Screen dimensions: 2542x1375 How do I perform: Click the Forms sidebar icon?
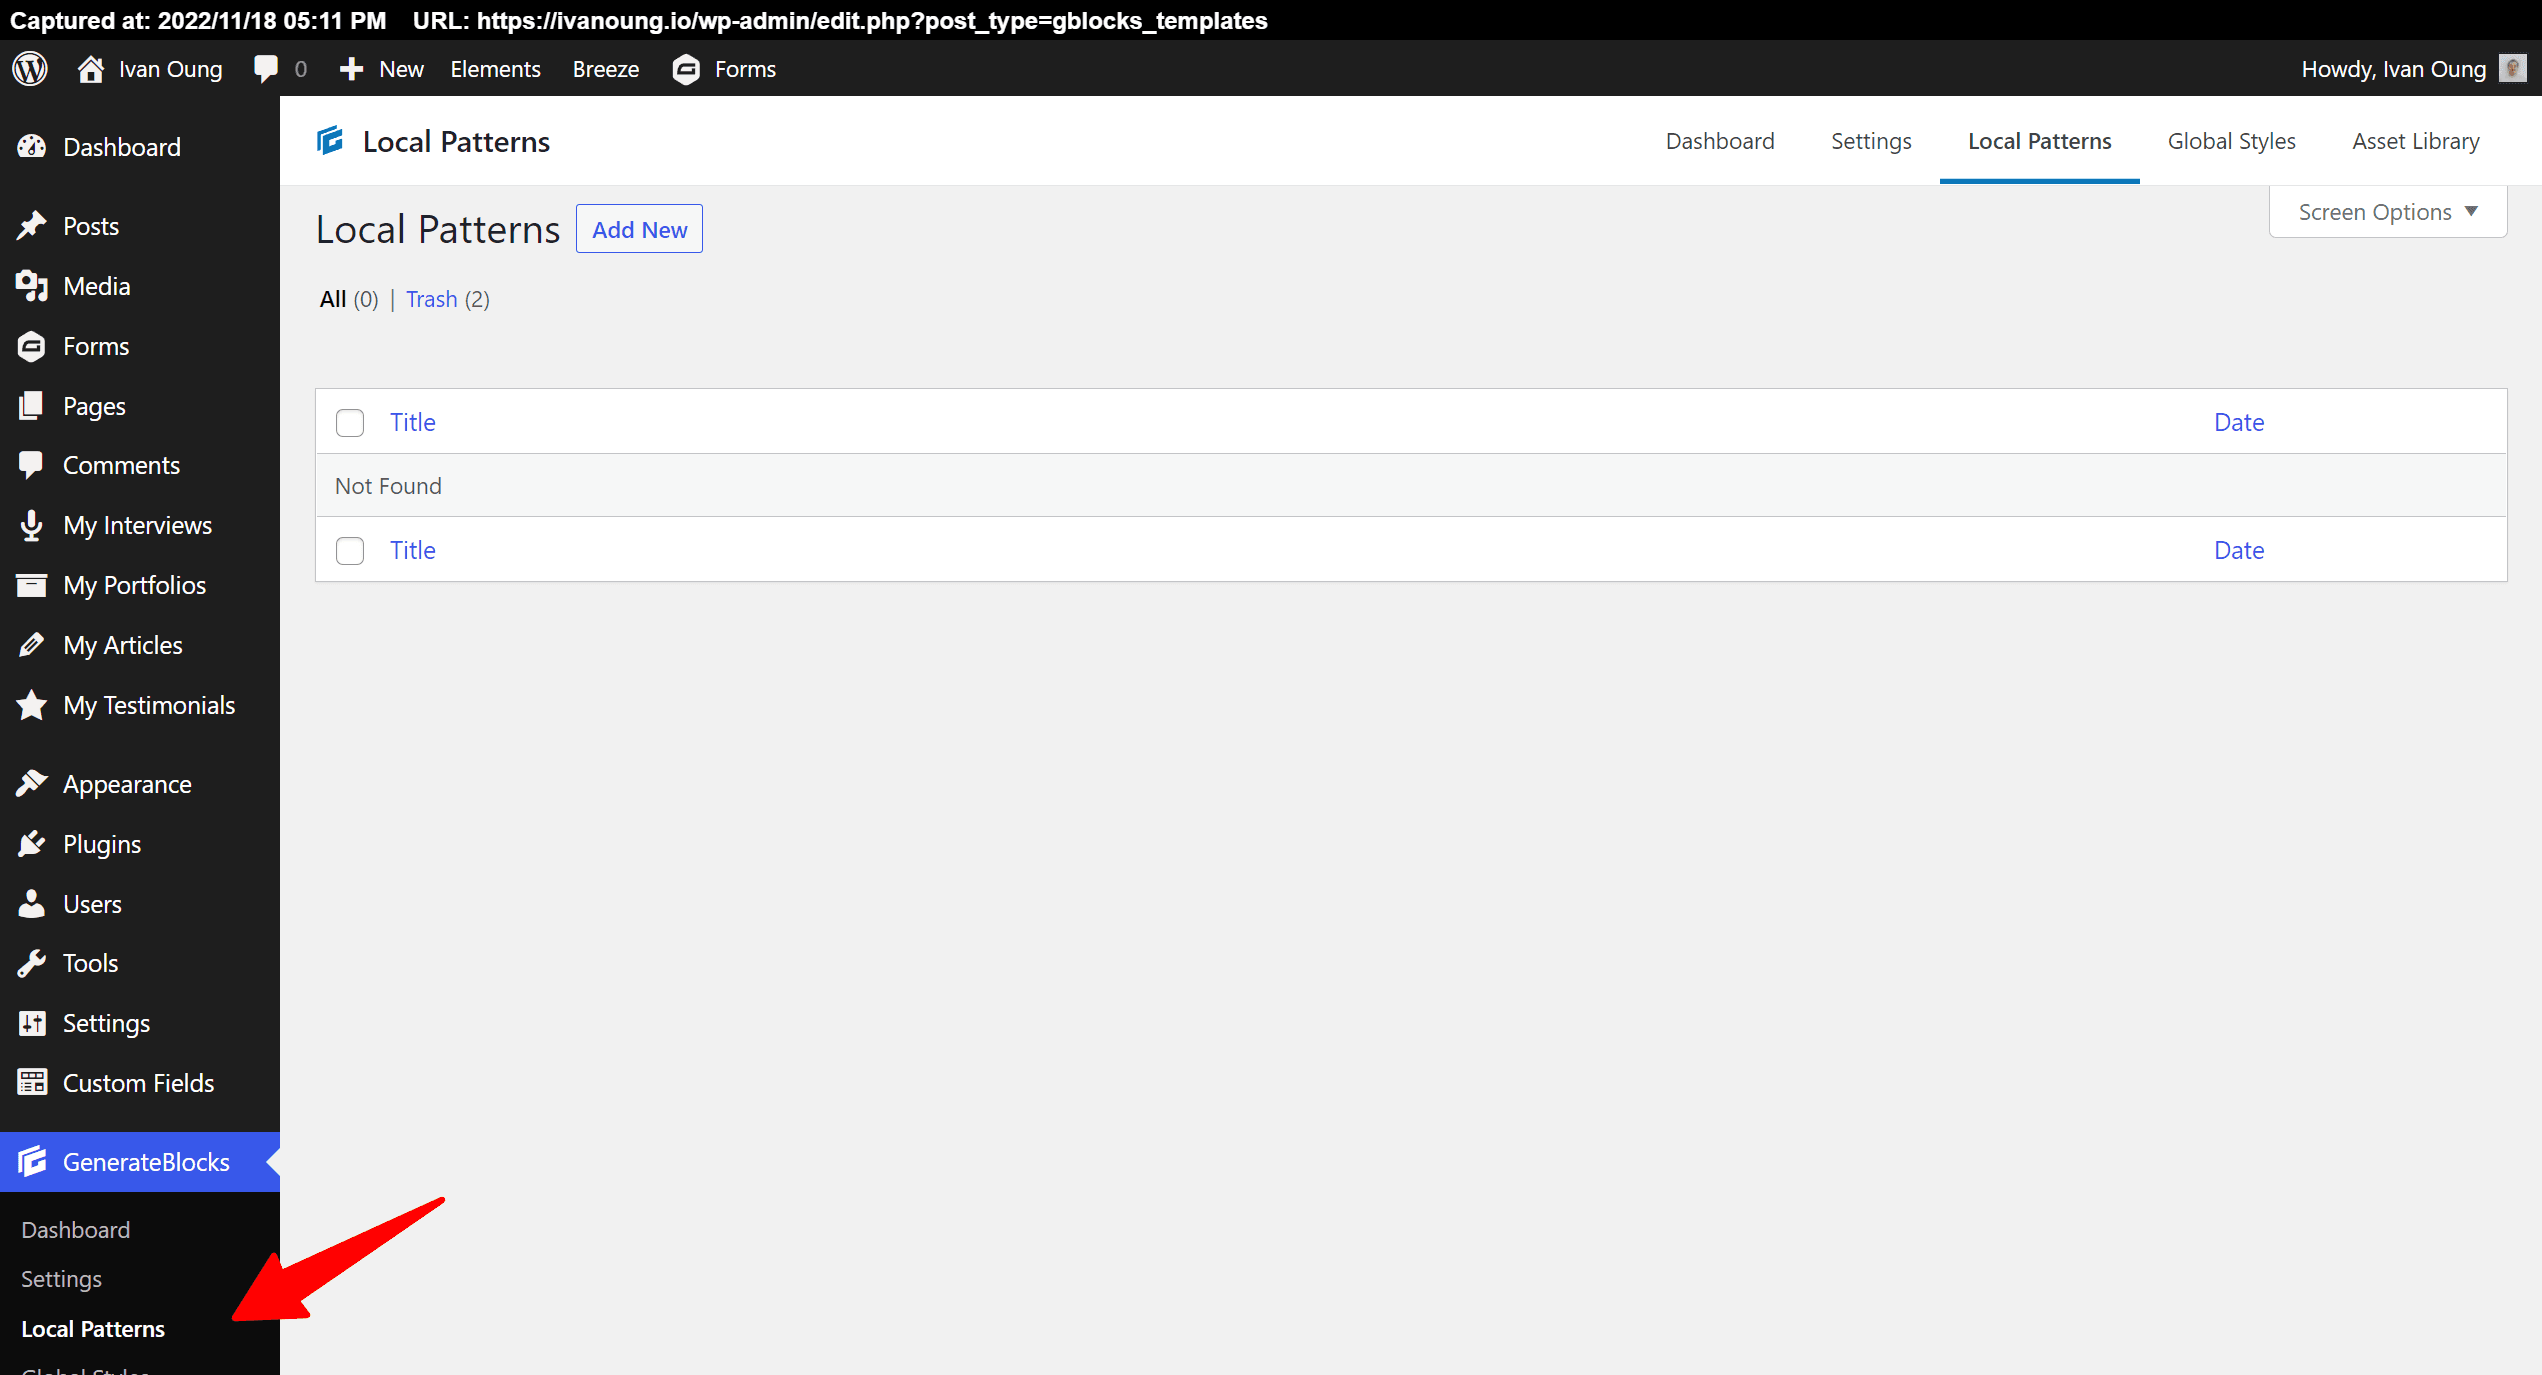[32, 346]
